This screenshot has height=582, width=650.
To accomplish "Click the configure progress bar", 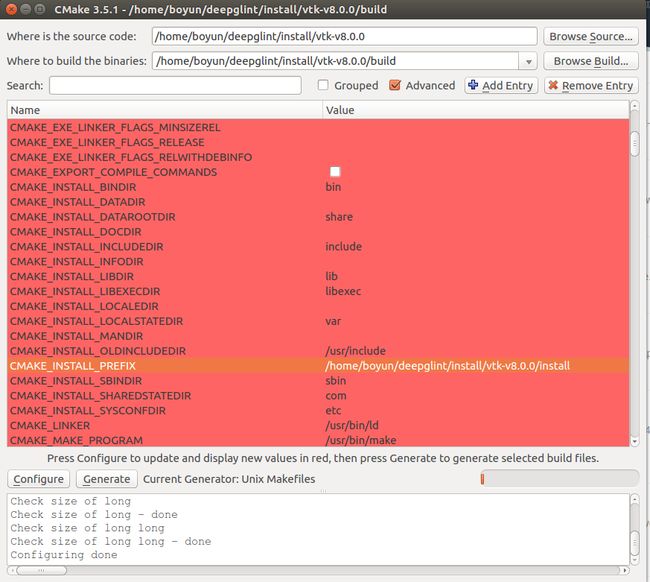I will (x=559, y=479).
